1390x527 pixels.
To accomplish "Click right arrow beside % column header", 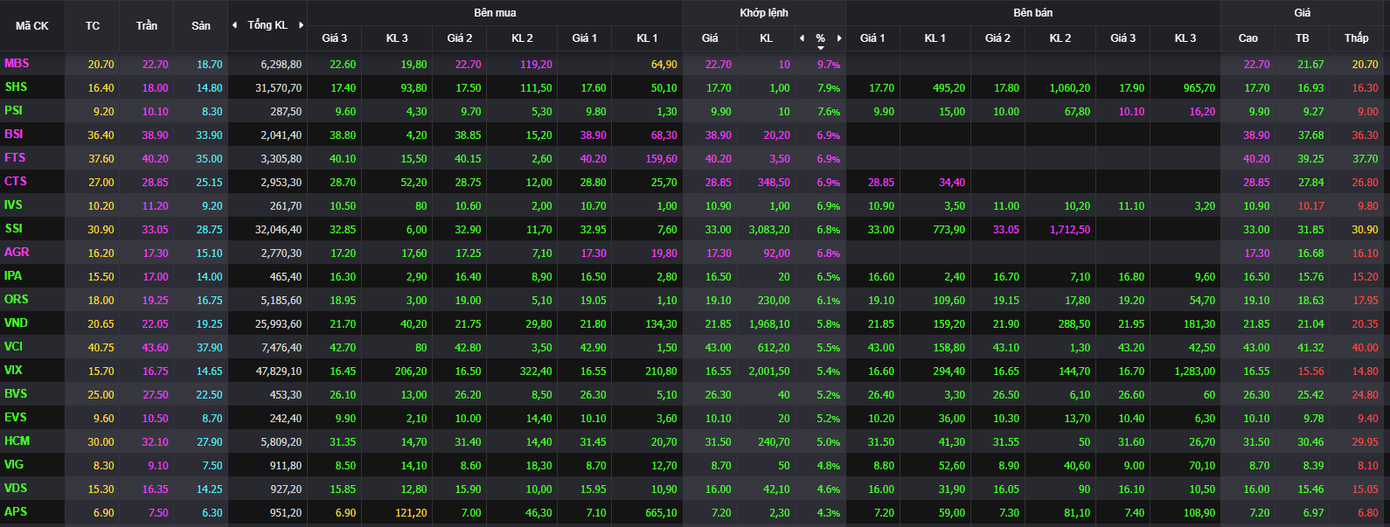I will (x=838, y=38).
